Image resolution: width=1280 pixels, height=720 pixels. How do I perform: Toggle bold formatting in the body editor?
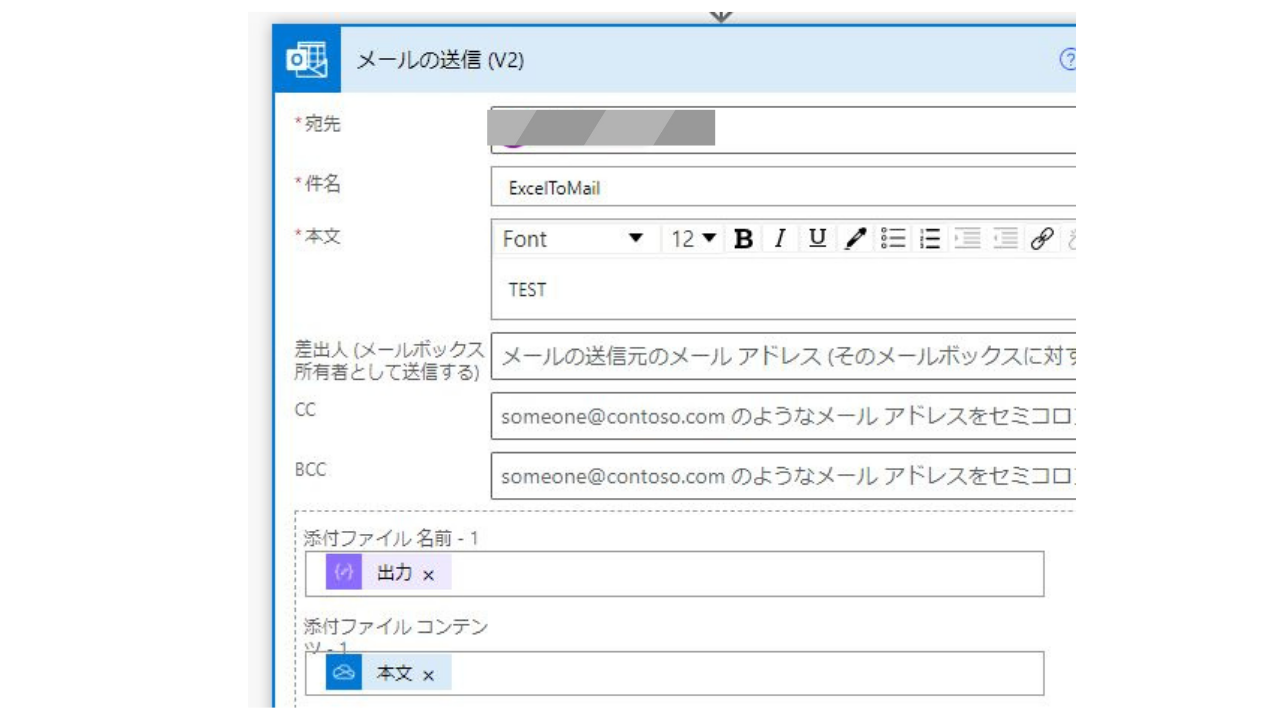[743, 239]
